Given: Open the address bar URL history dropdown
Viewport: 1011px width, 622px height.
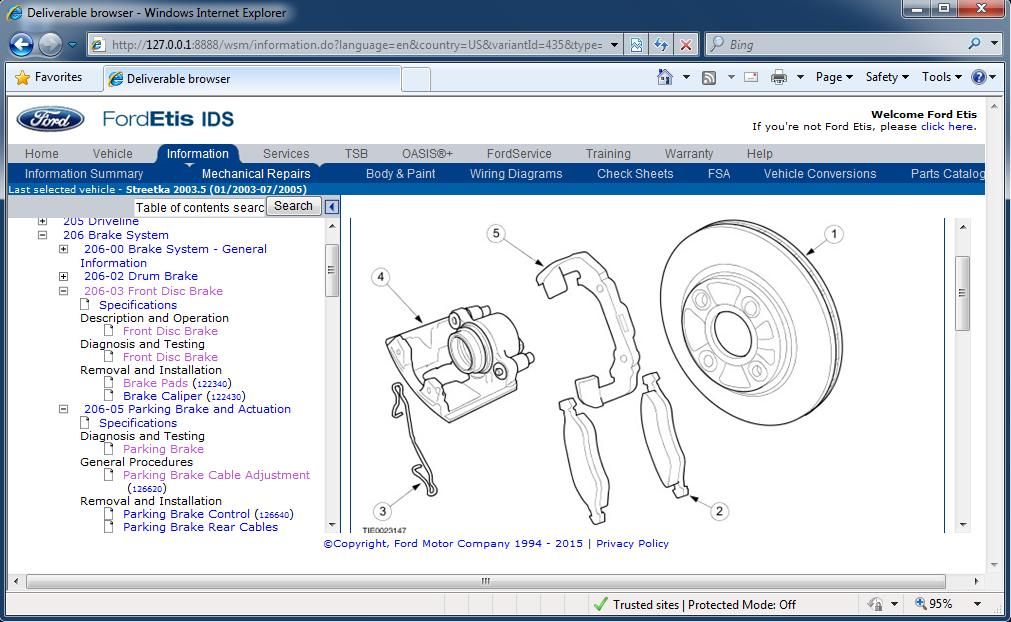Looking at the screenshot, I should click(614, 45).
